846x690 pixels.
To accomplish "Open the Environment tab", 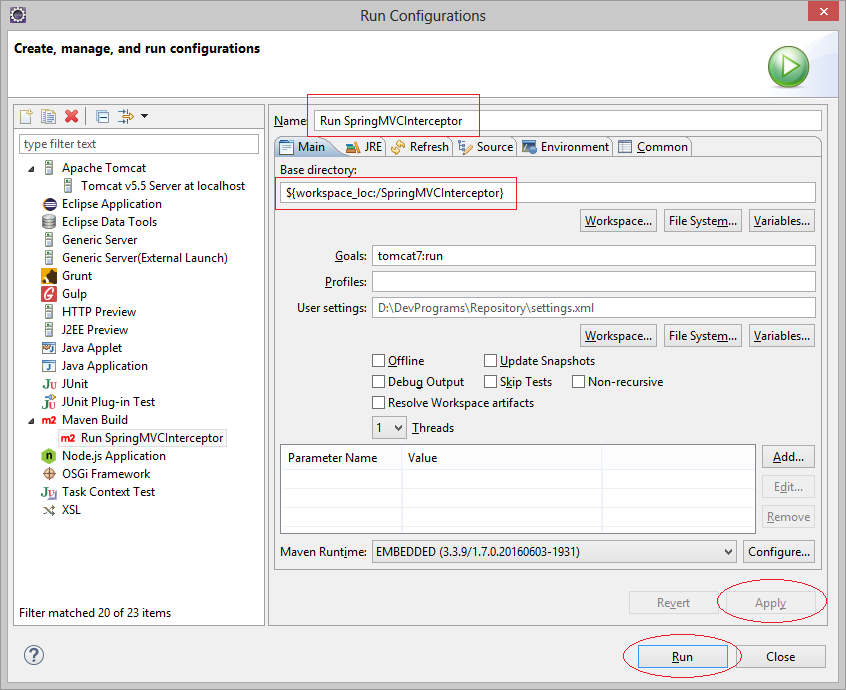I will point(565,147).
